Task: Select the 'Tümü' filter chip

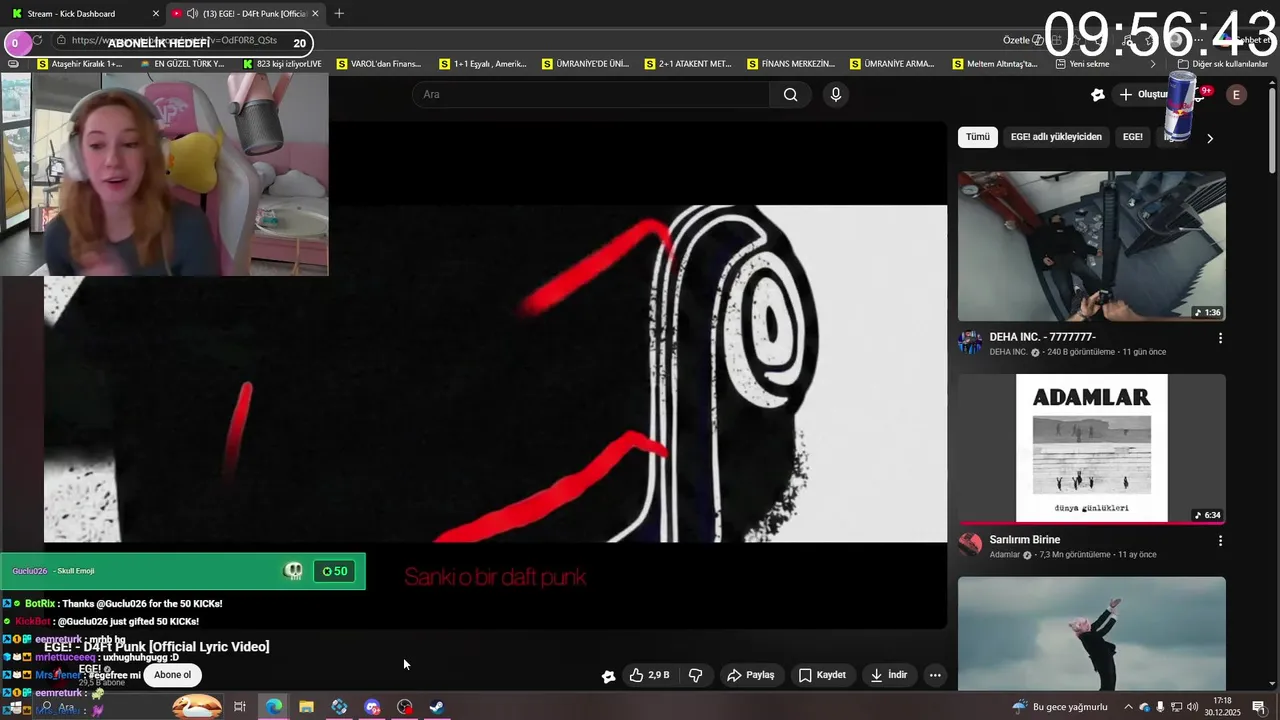Action: (977, 137)
